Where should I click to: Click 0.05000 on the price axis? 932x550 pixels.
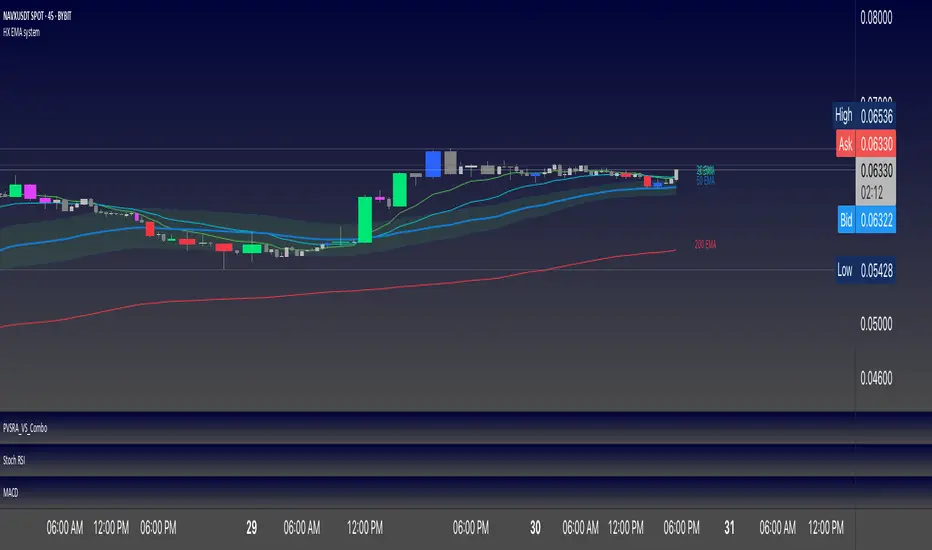[x=876, y=324]
